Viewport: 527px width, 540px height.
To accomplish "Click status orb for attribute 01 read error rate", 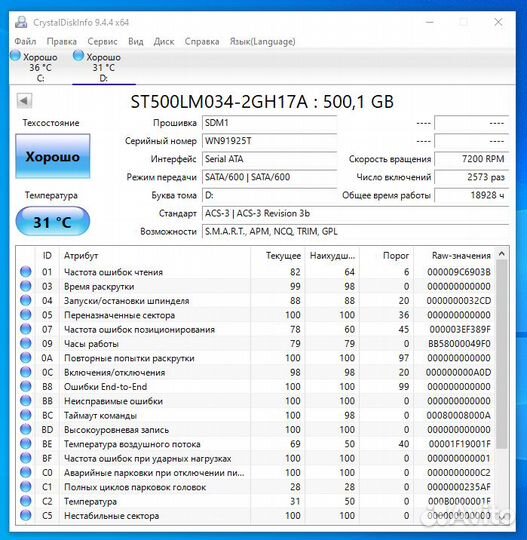I will click(25, 272).
